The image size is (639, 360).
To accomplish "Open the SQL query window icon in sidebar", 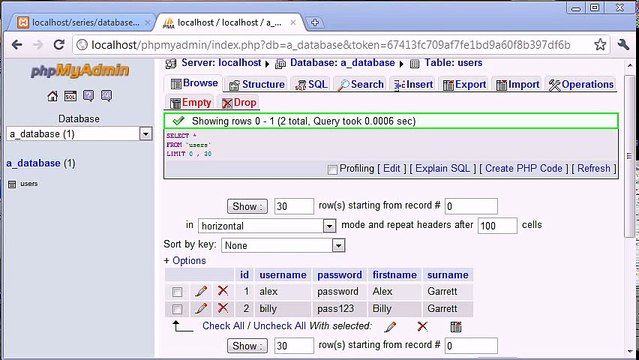I will [71, 96].
